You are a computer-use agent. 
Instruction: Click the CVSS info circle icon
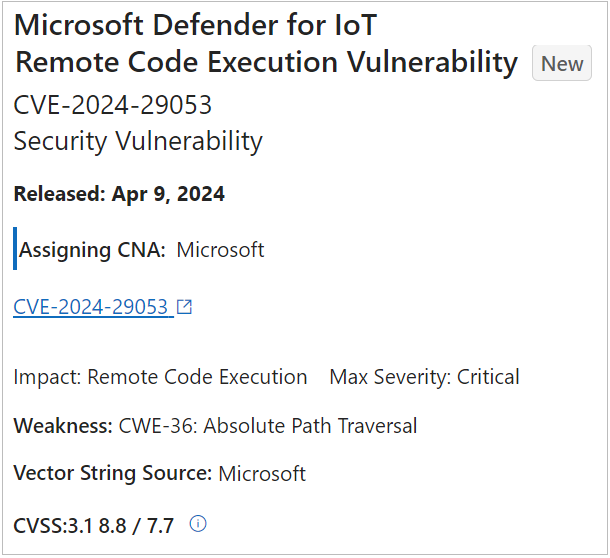198,523
